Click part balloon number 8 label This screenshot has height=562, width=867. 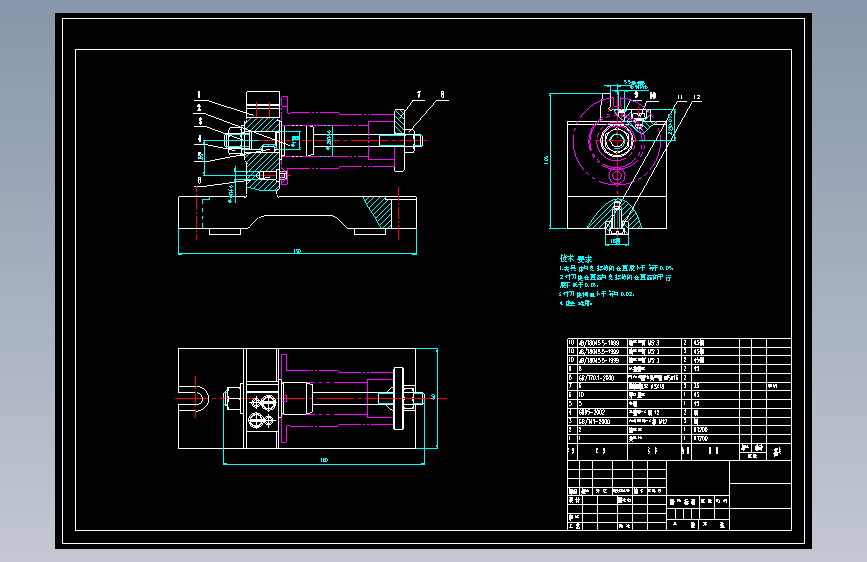pyautogui.click(x=442, y=95)
